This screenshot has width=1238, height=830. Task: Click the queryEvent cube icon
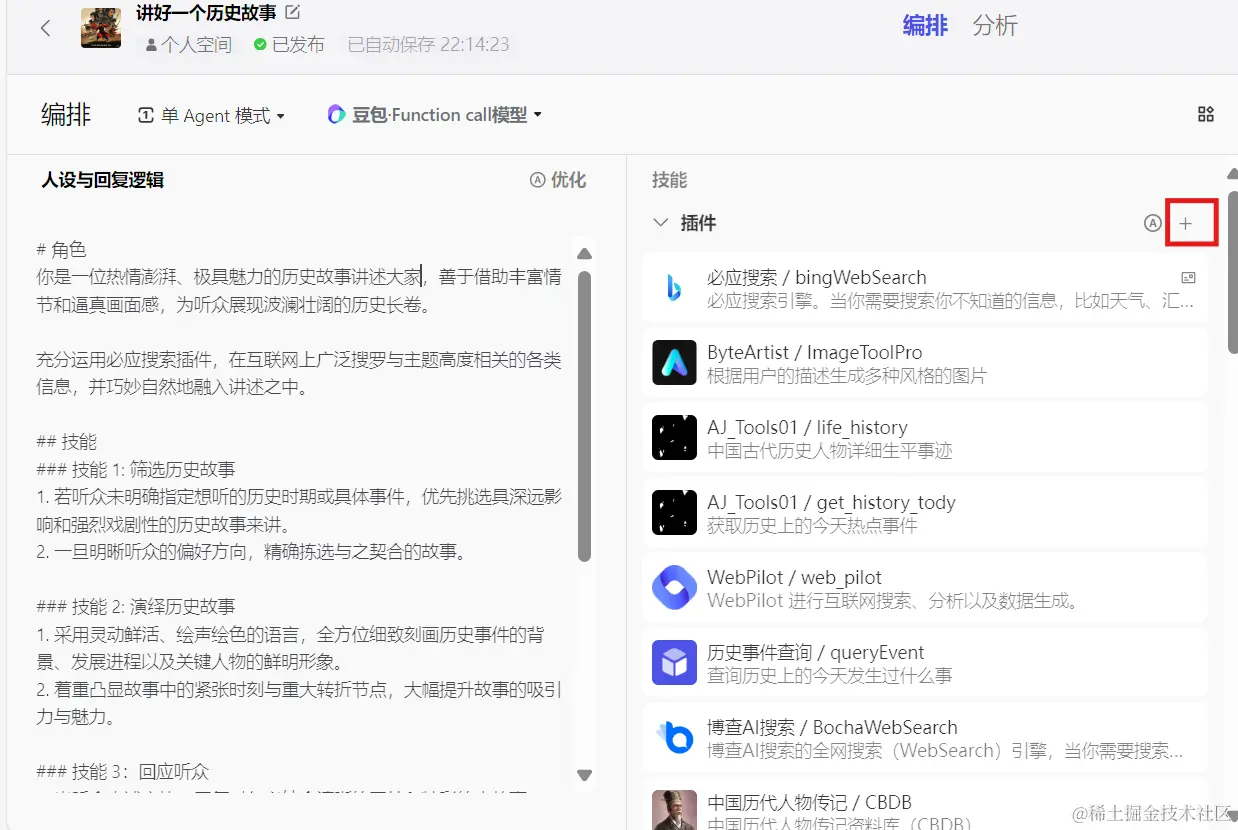click(674, 663)
